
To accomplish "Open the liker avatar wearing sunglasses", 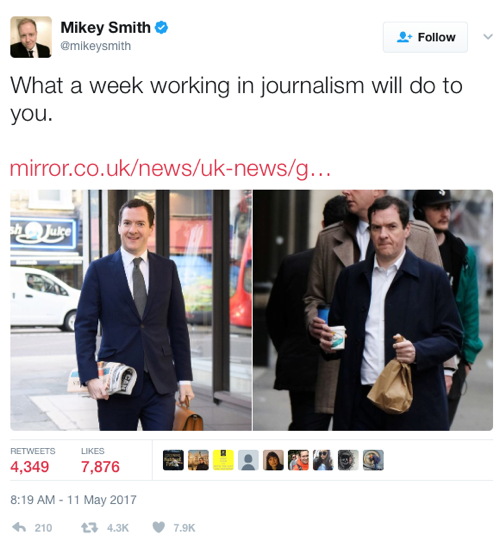I will click(x=323, y=460).
